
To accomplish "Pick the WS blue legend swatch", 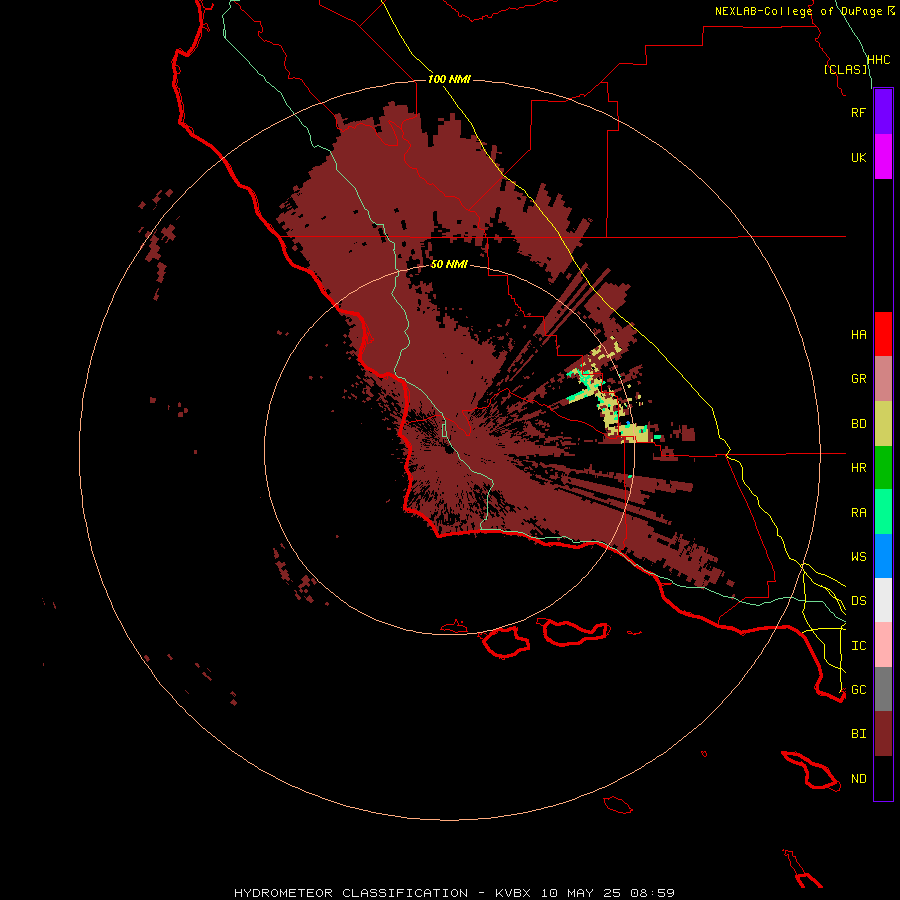I will 883,556.
